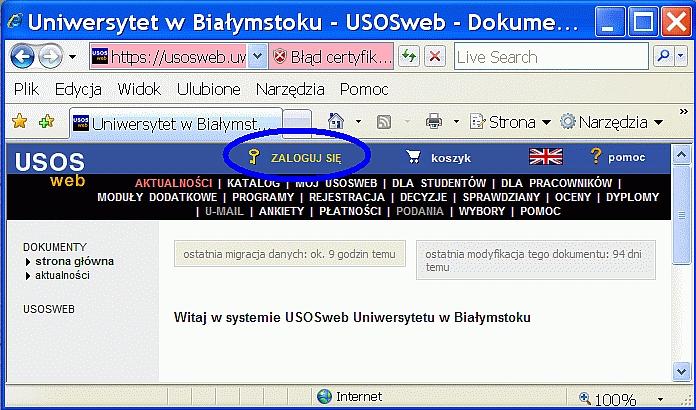Run search with magnifier icon
This screenshot has width=696, height=410.
pos(664,56)
